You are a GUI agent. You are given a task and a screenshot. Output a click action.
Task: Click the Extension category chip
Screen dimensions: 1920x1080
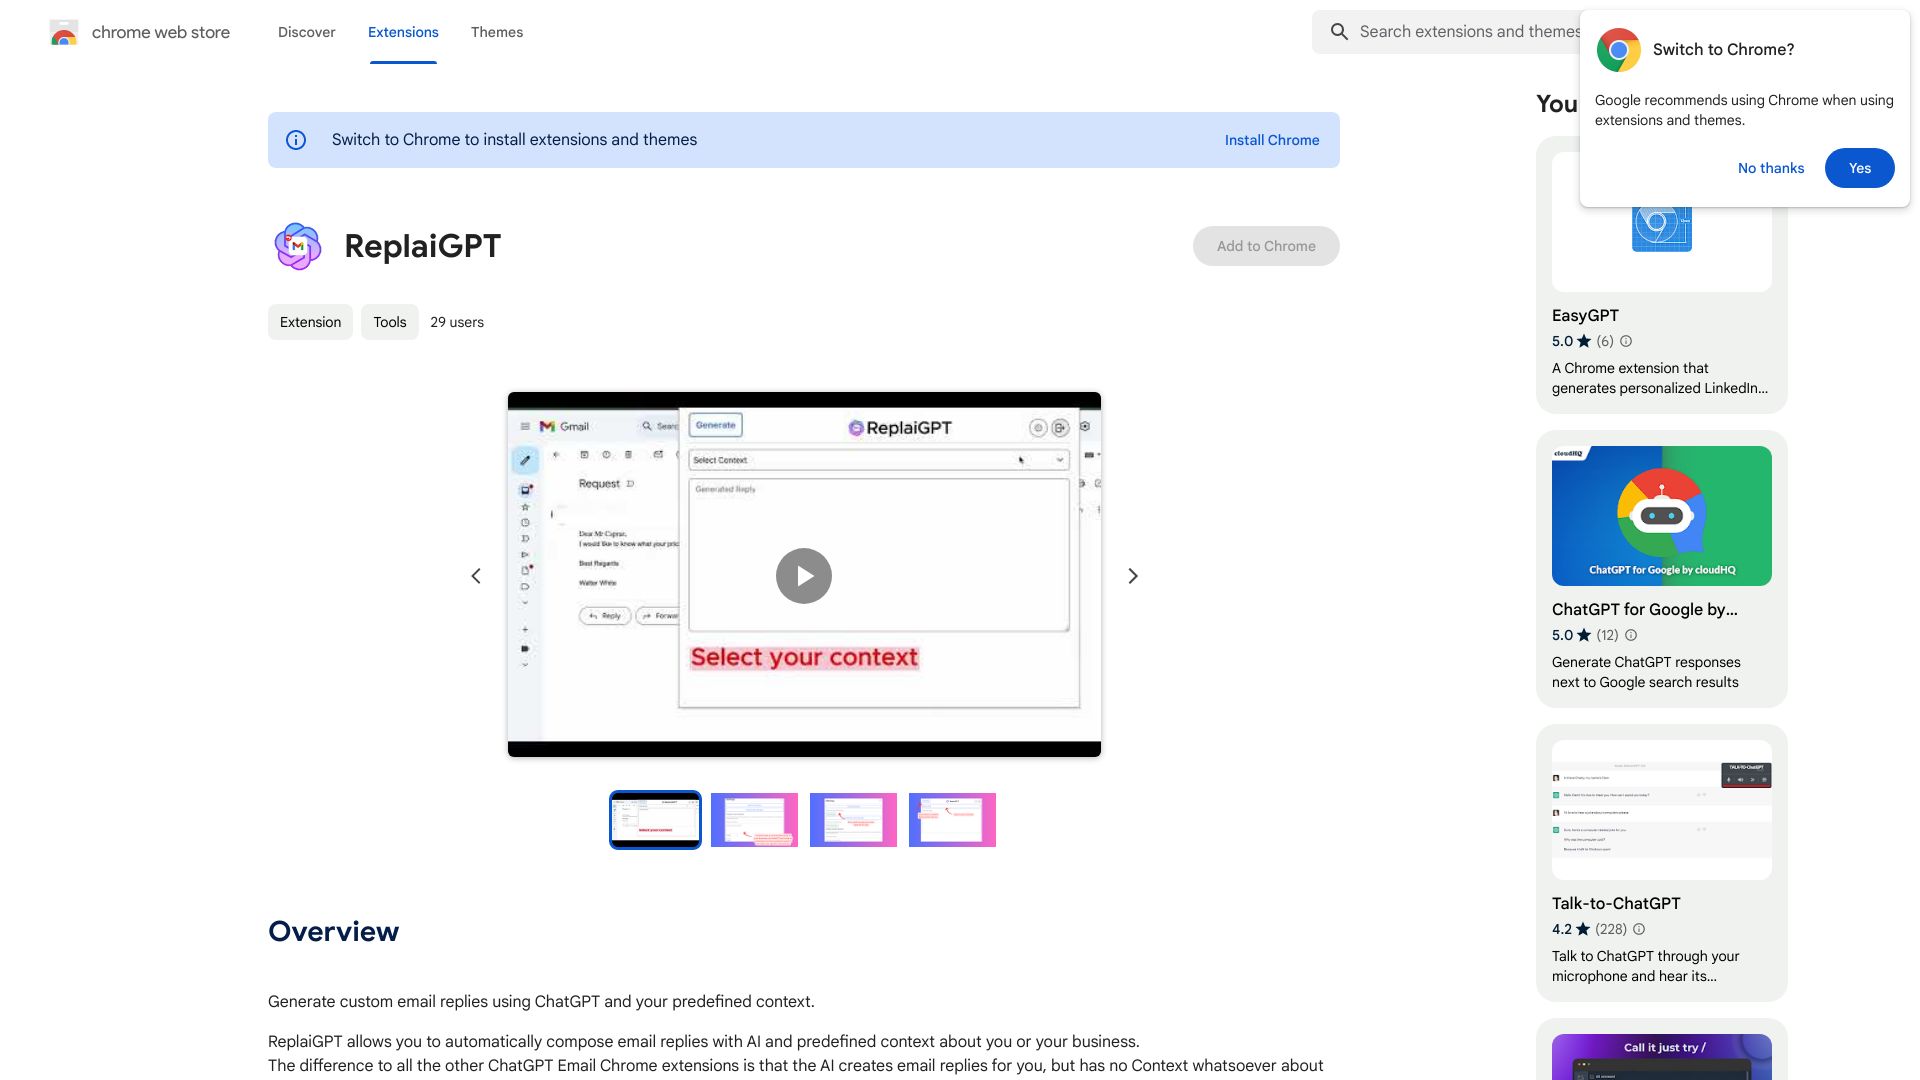[x=310, y=322]
